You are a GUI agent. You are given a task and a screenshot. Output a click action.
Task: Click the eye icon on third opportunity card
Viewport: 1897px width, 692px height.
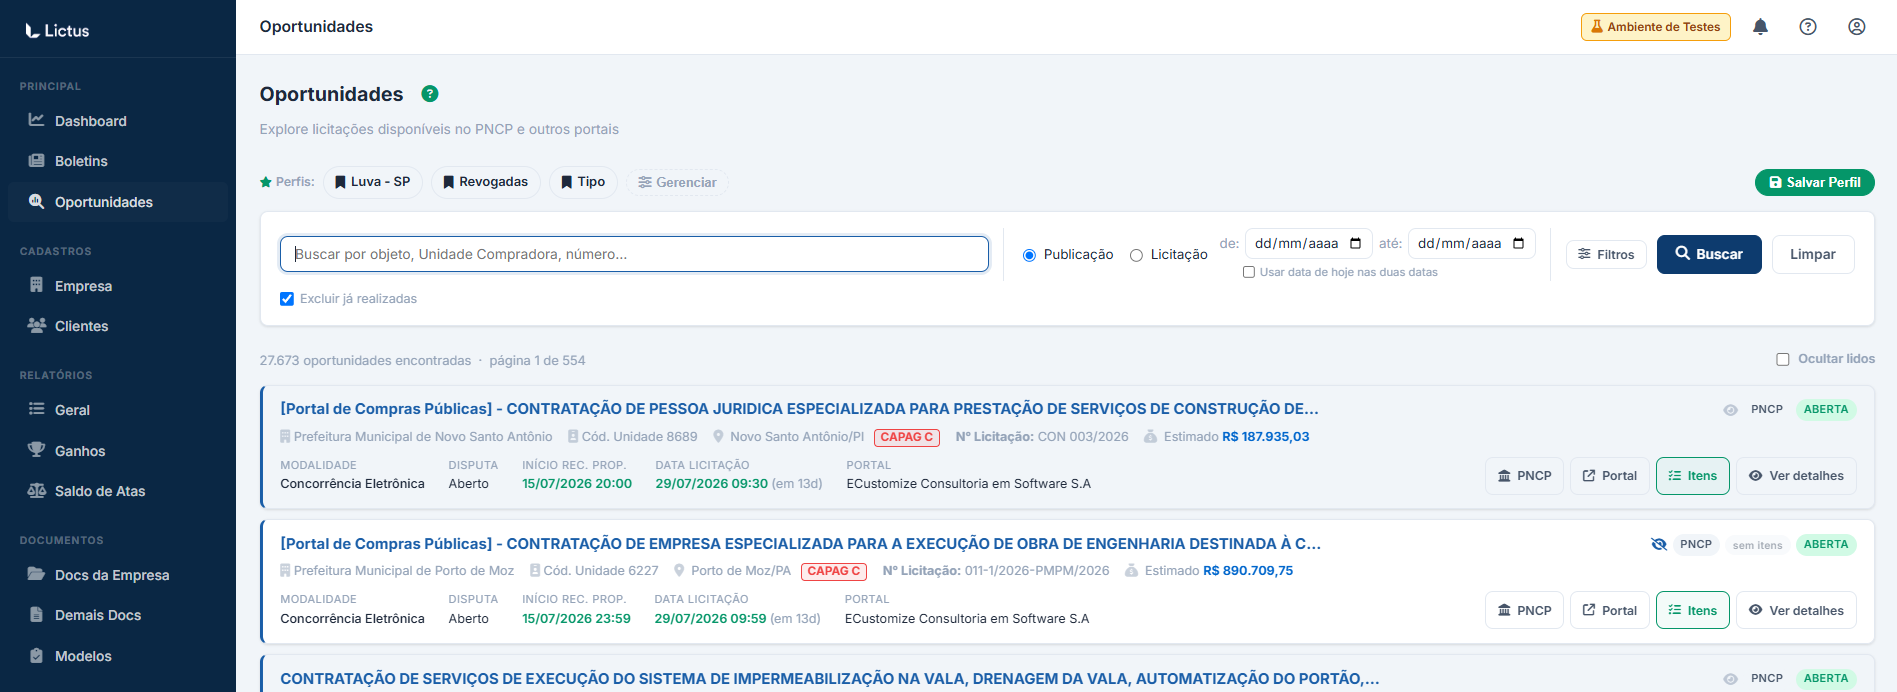coord(1730,679)
